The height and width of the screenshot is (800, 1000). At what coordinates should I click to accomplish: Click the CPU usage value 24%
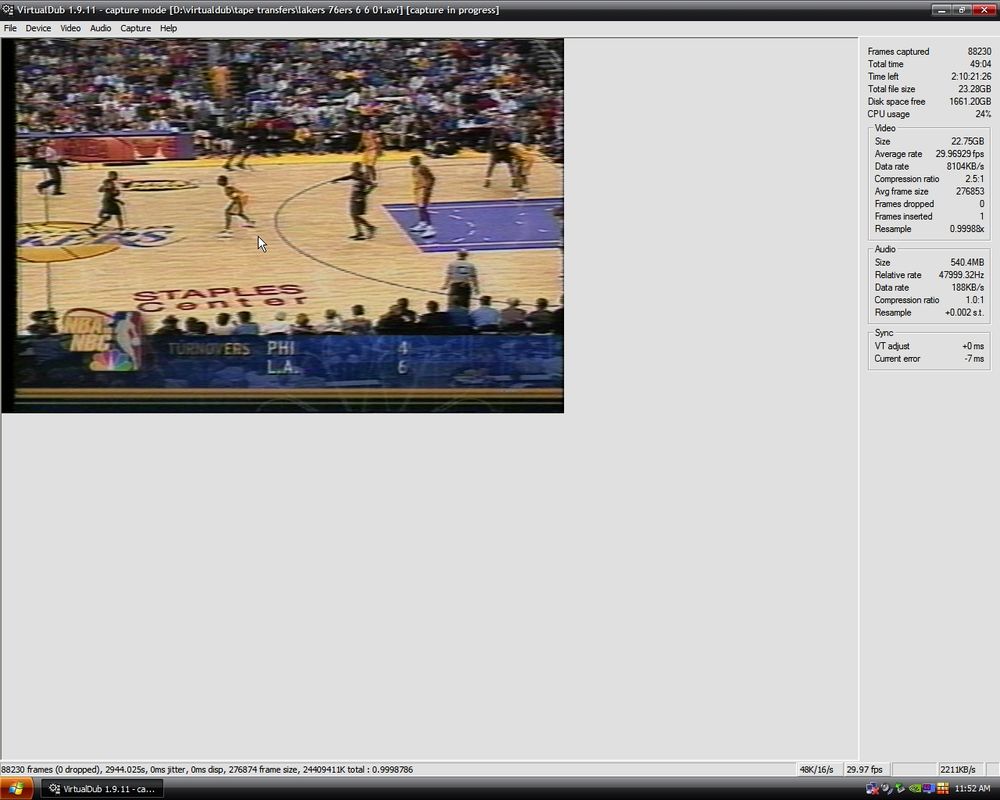coord(983,114)
